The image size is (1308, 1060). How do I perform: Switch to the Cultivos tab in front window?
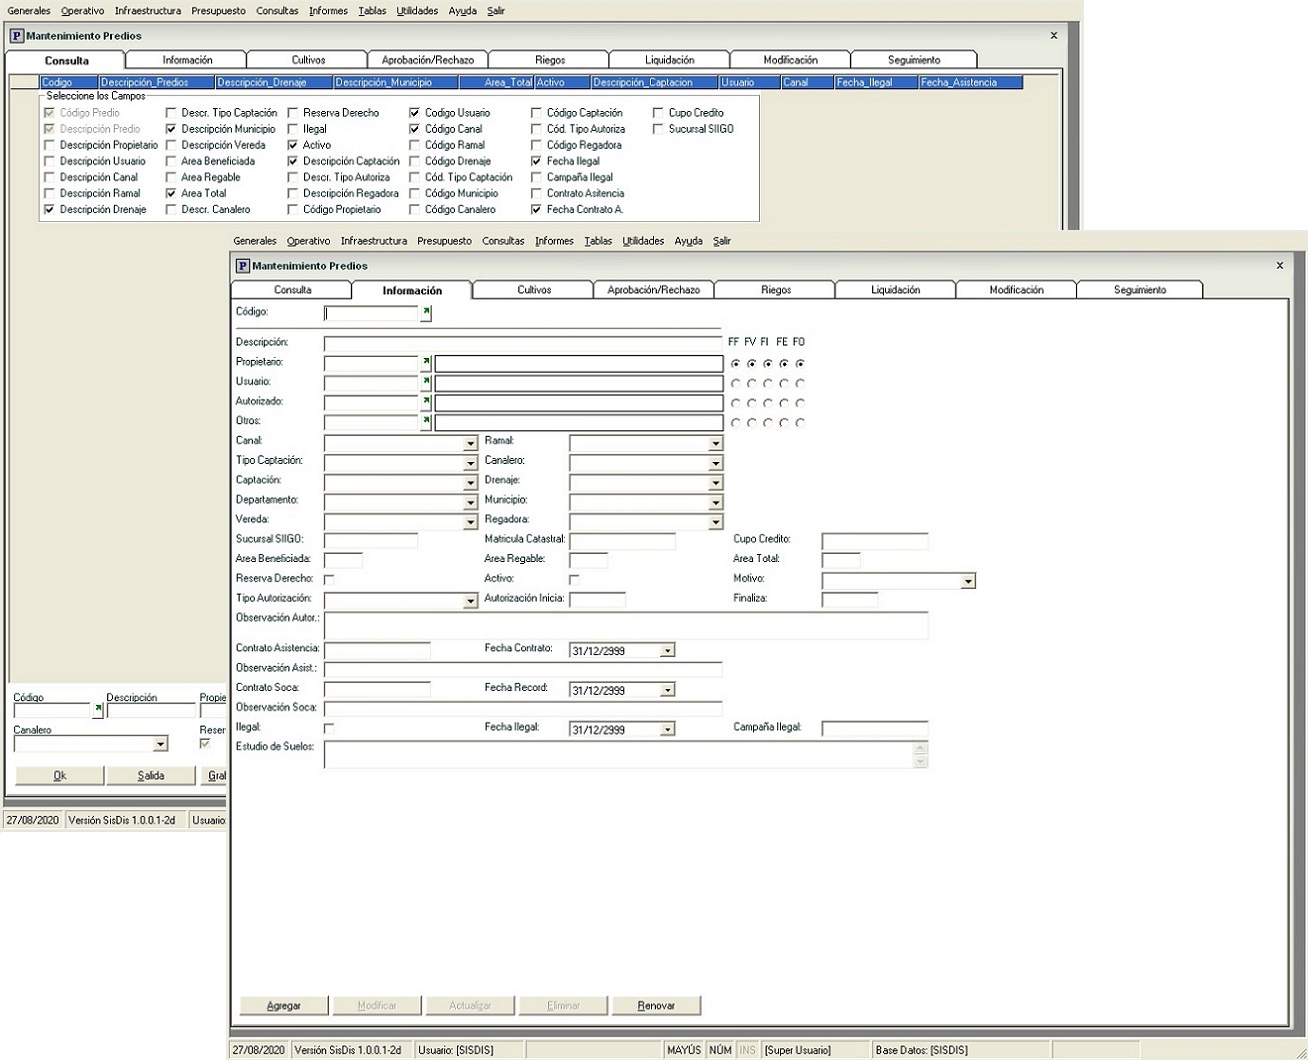534,290
